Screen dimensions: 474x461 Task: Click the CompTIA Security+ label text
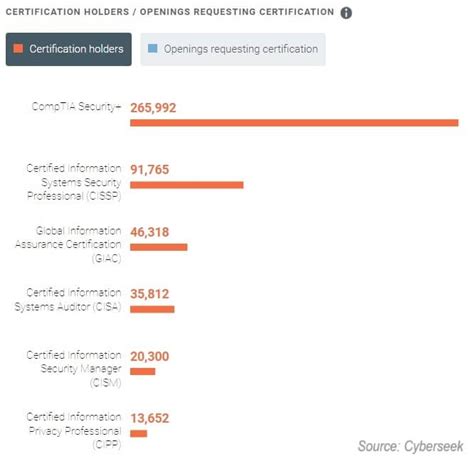tap(76, 107)
